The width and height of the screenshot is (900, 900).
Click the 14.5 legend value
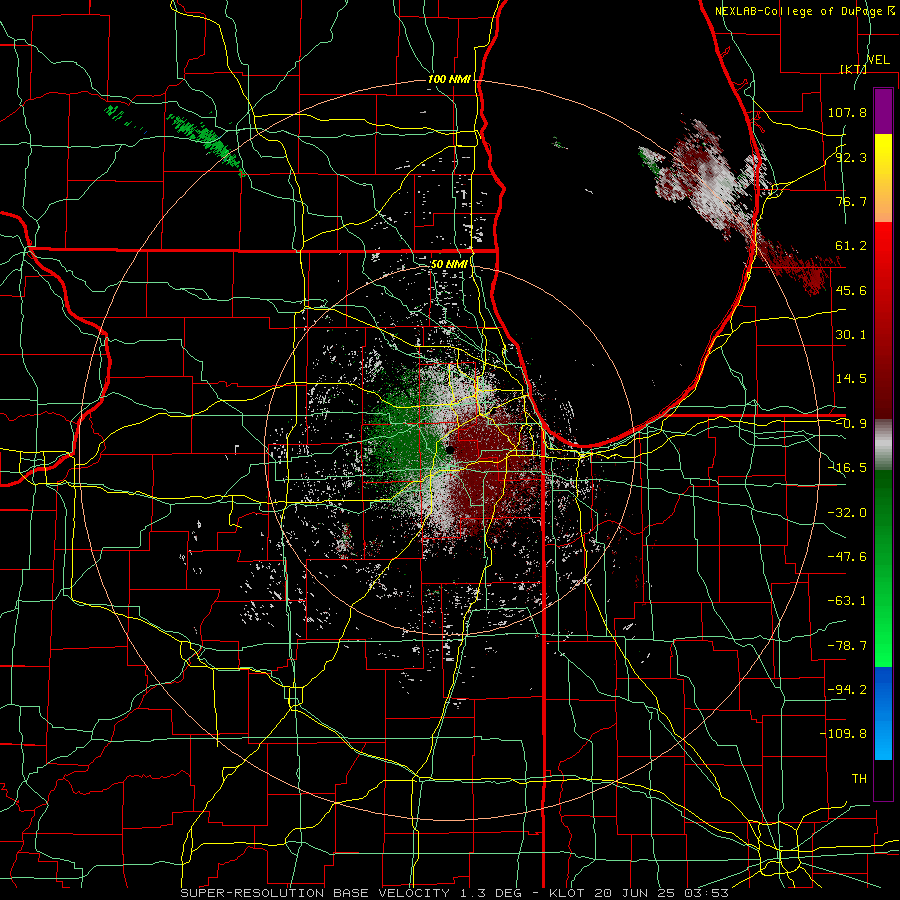(851, 379)
